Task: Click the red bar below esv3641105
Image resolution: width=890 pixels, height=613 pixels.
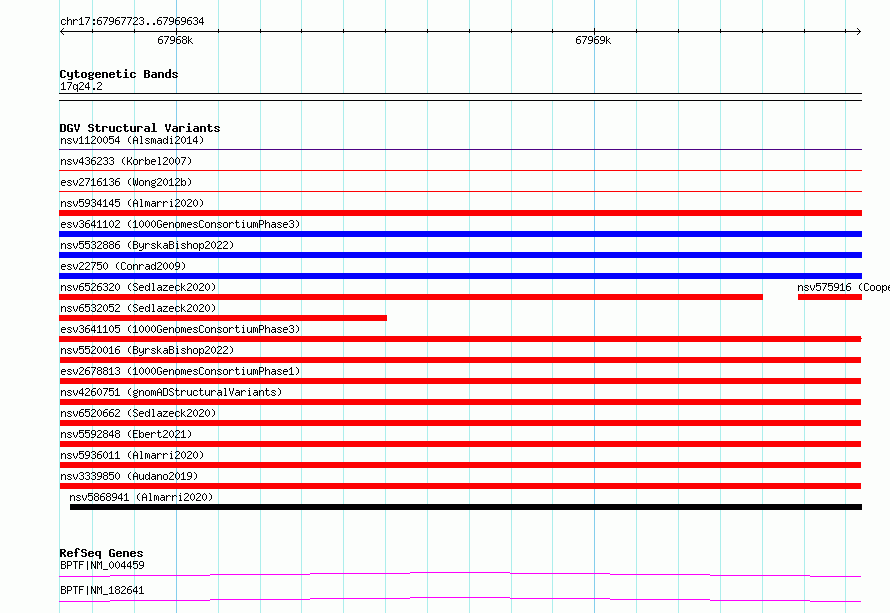Action: (460, 339)
